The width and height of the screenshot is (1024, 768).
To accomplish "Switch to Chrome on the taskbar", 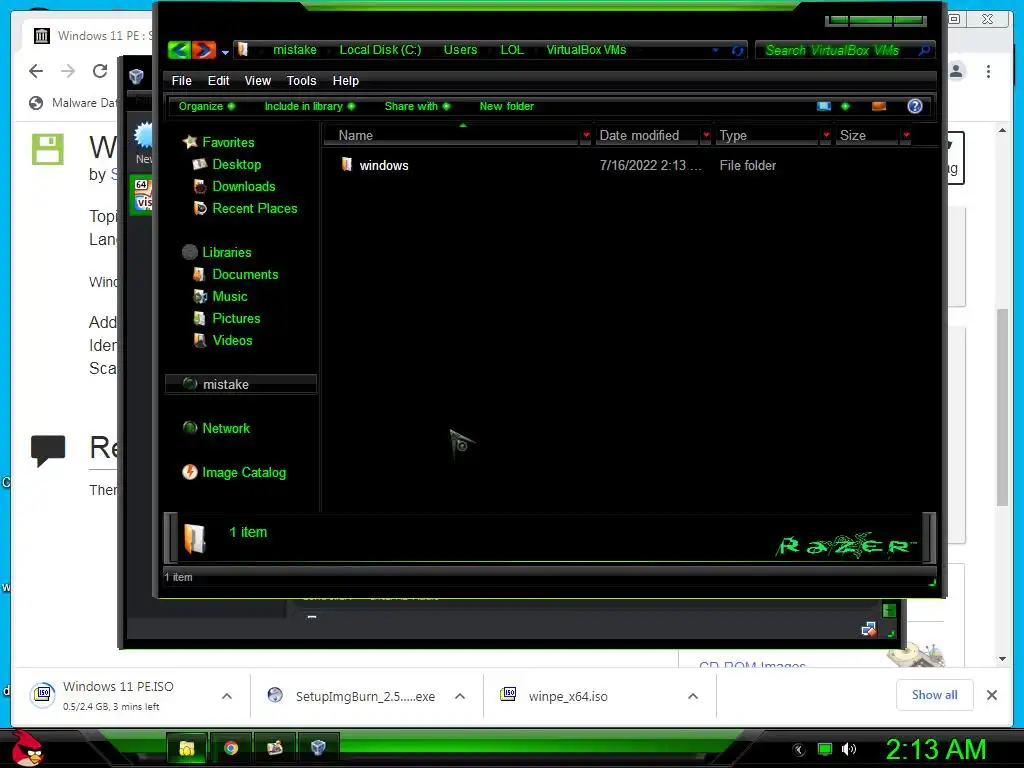I will (231, 748).
